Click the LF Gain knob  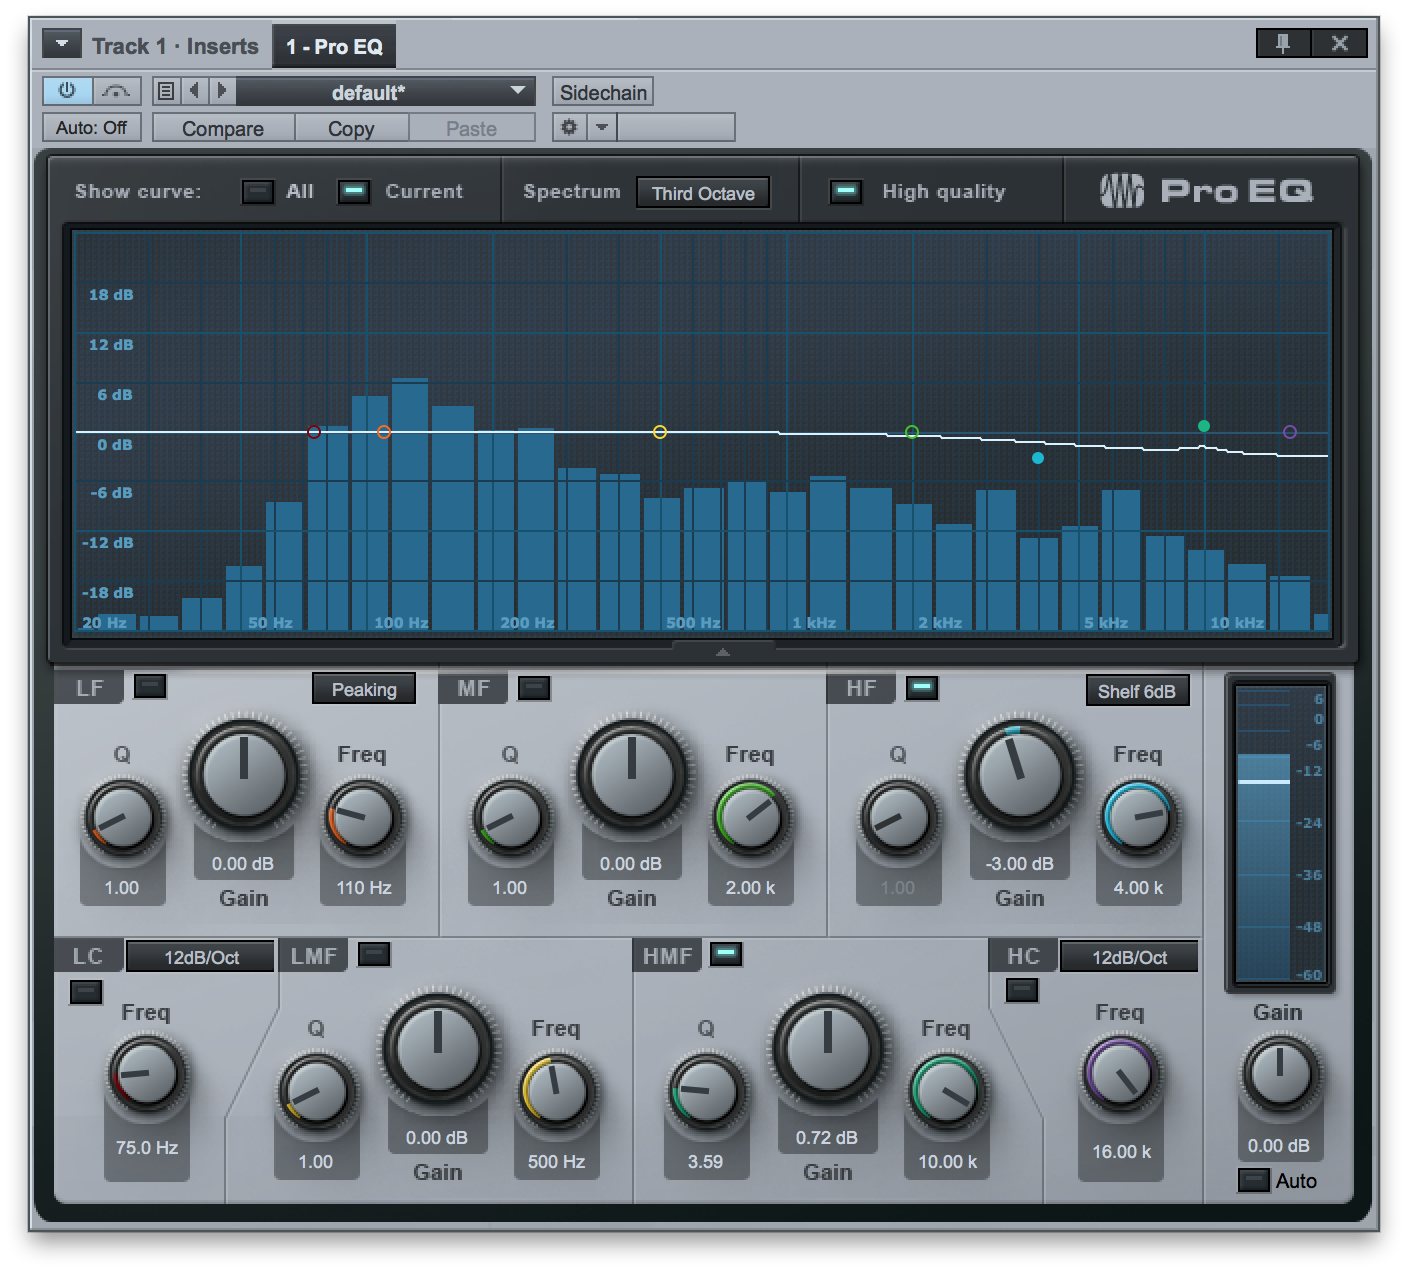(244, 773)
